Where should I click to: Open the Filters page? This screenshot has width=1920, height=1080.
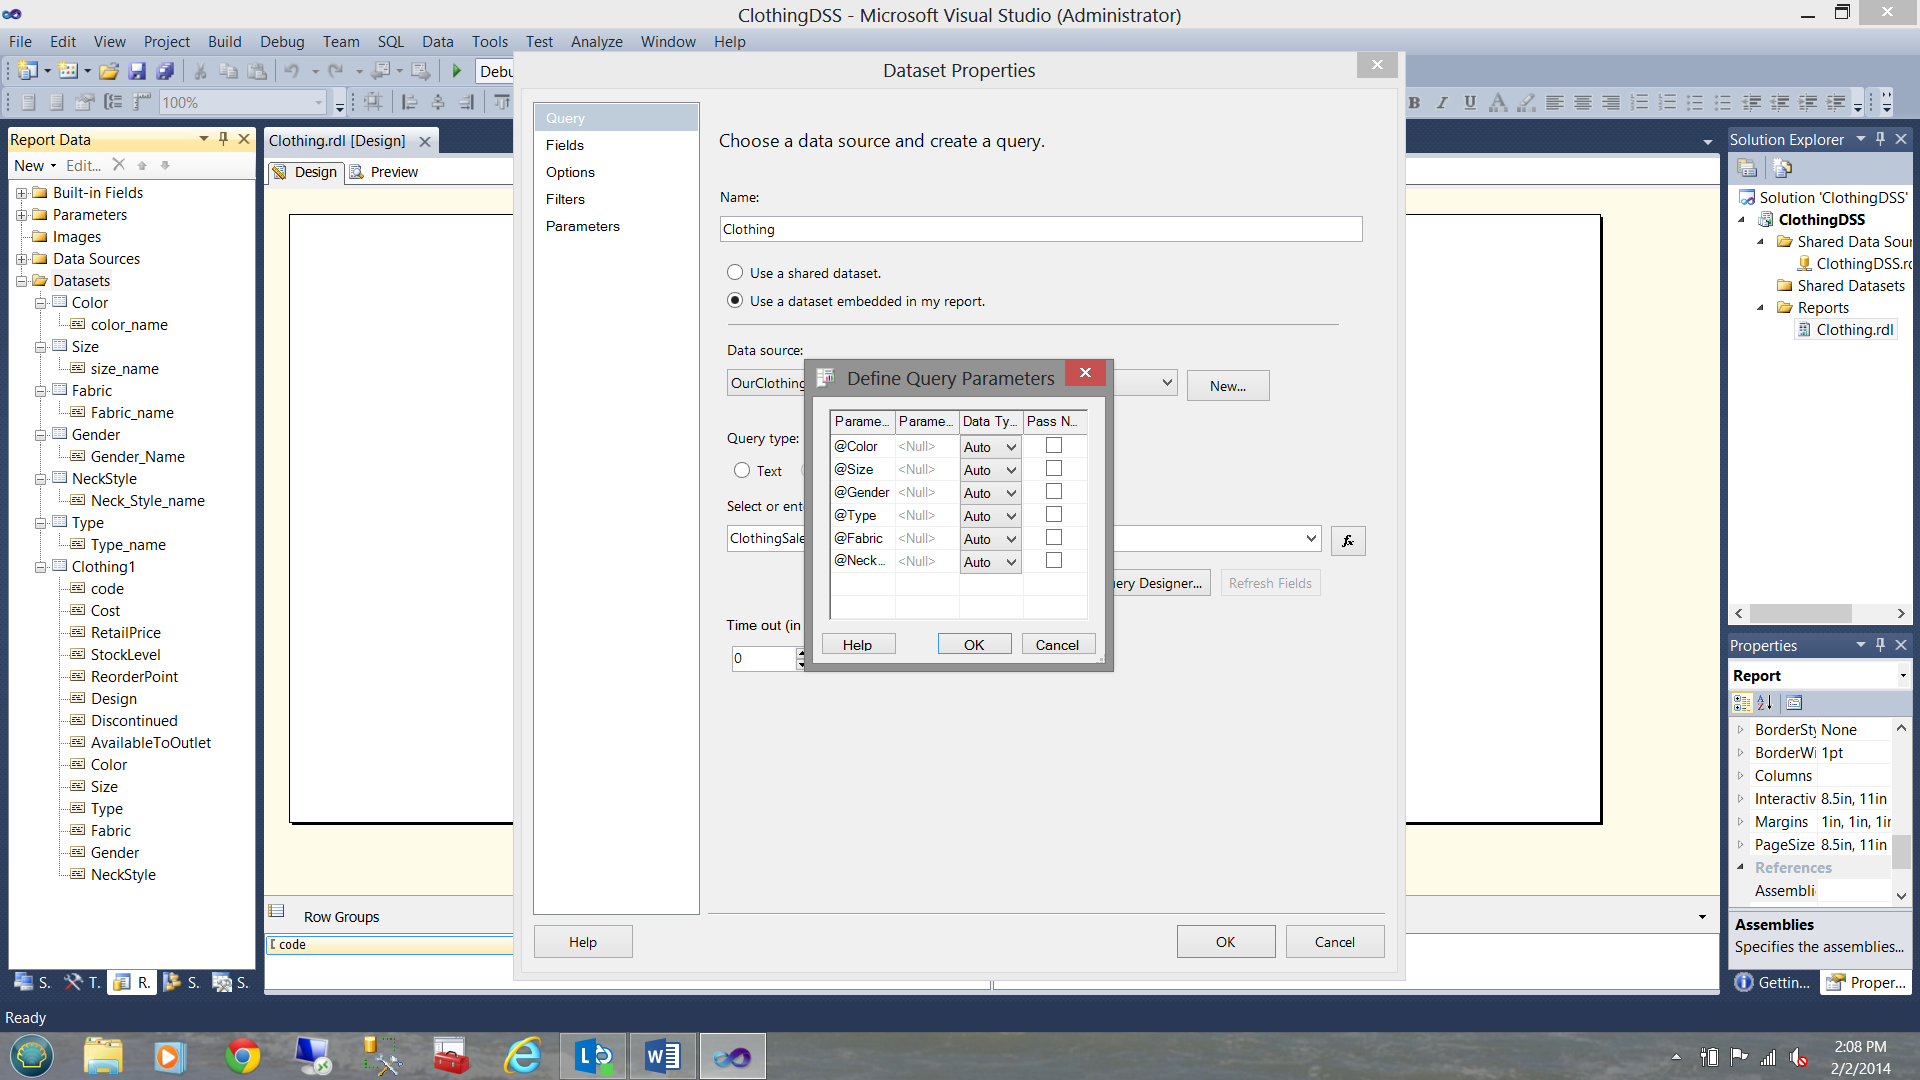tap(565, 199)
